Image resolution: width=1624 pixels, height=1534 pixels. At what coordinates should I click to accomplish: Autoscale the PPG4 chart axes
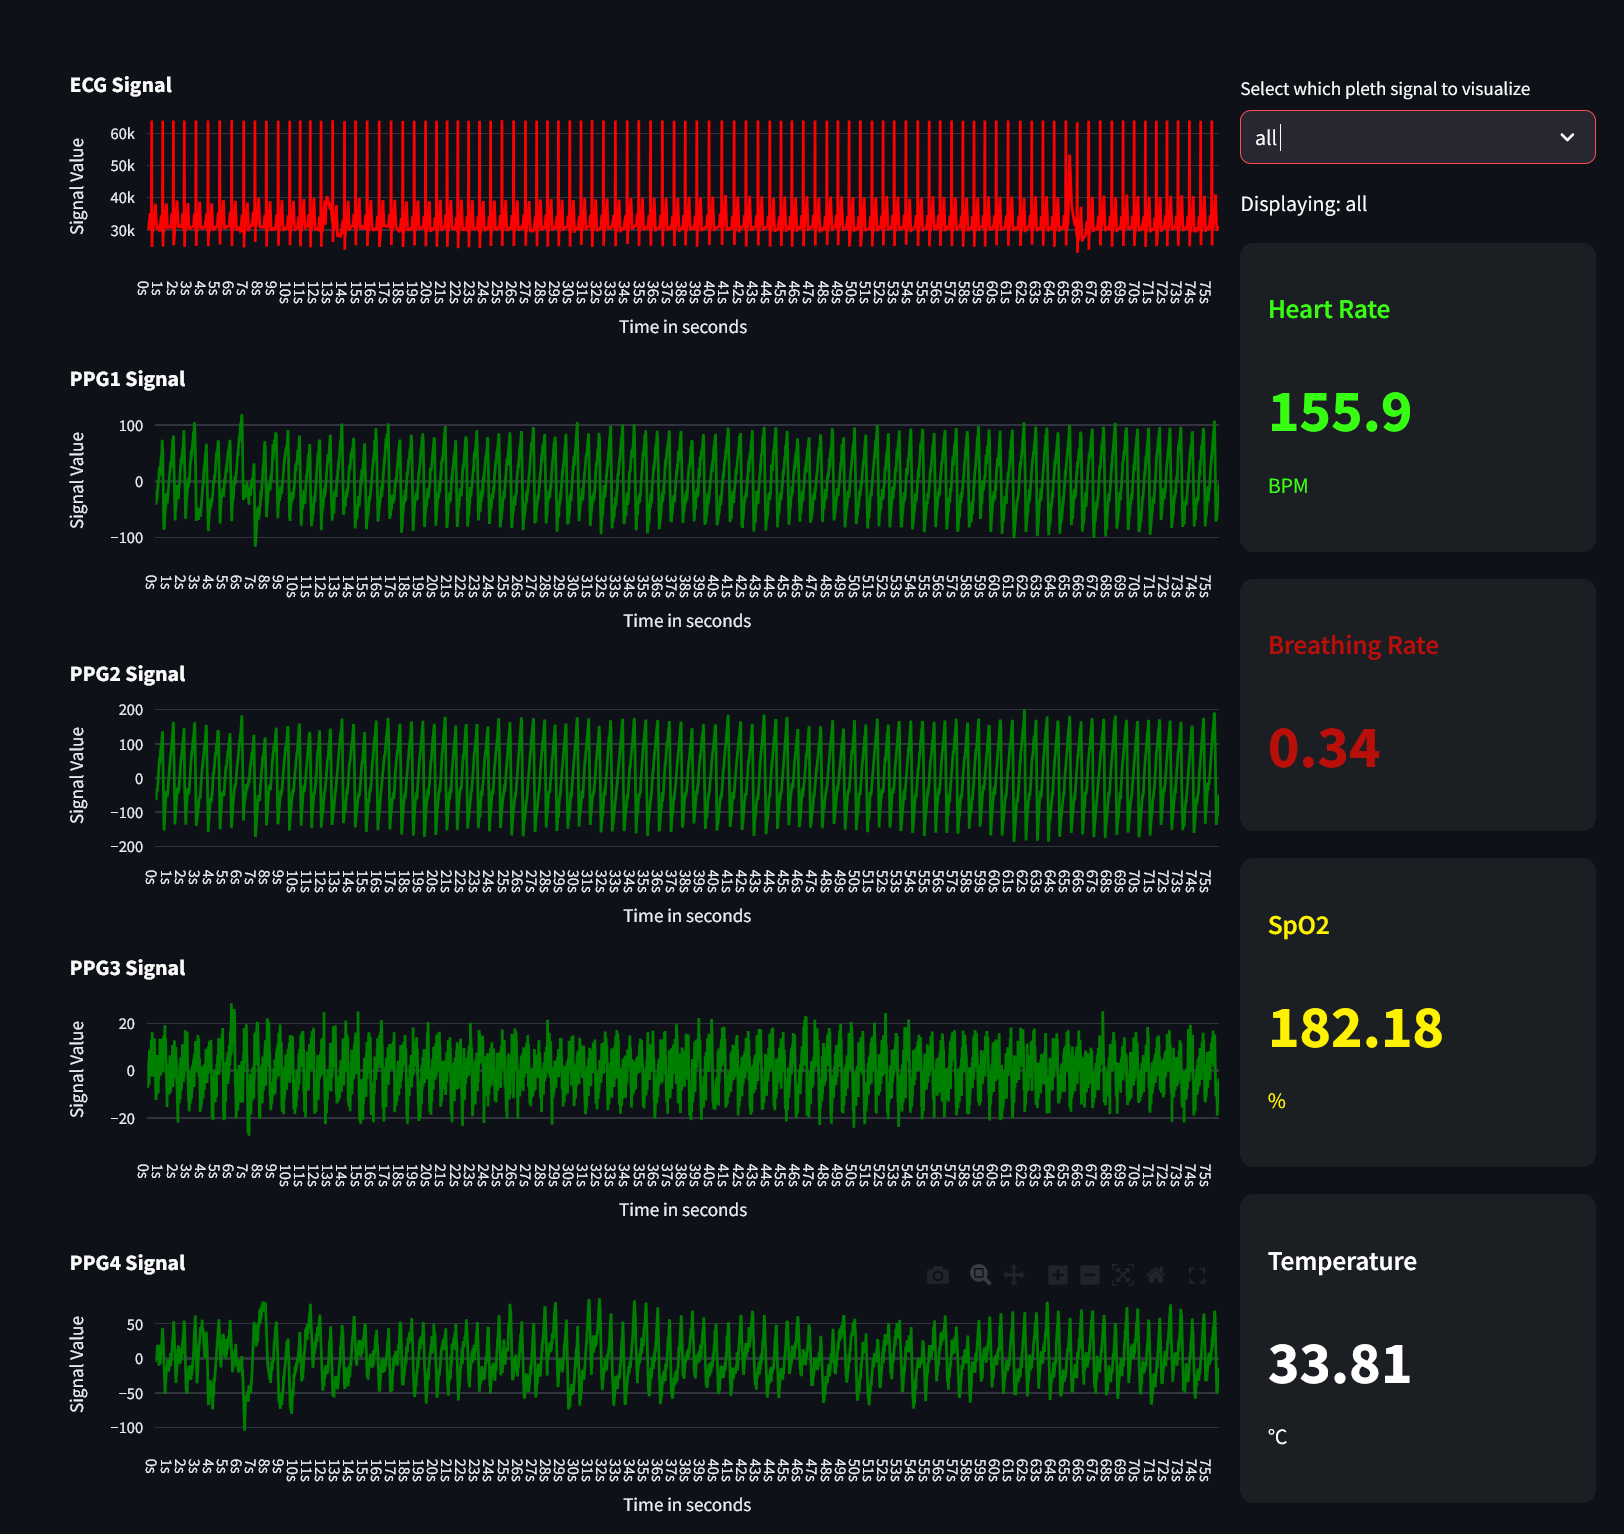pyautogui.click(x=1124, y=1276)
